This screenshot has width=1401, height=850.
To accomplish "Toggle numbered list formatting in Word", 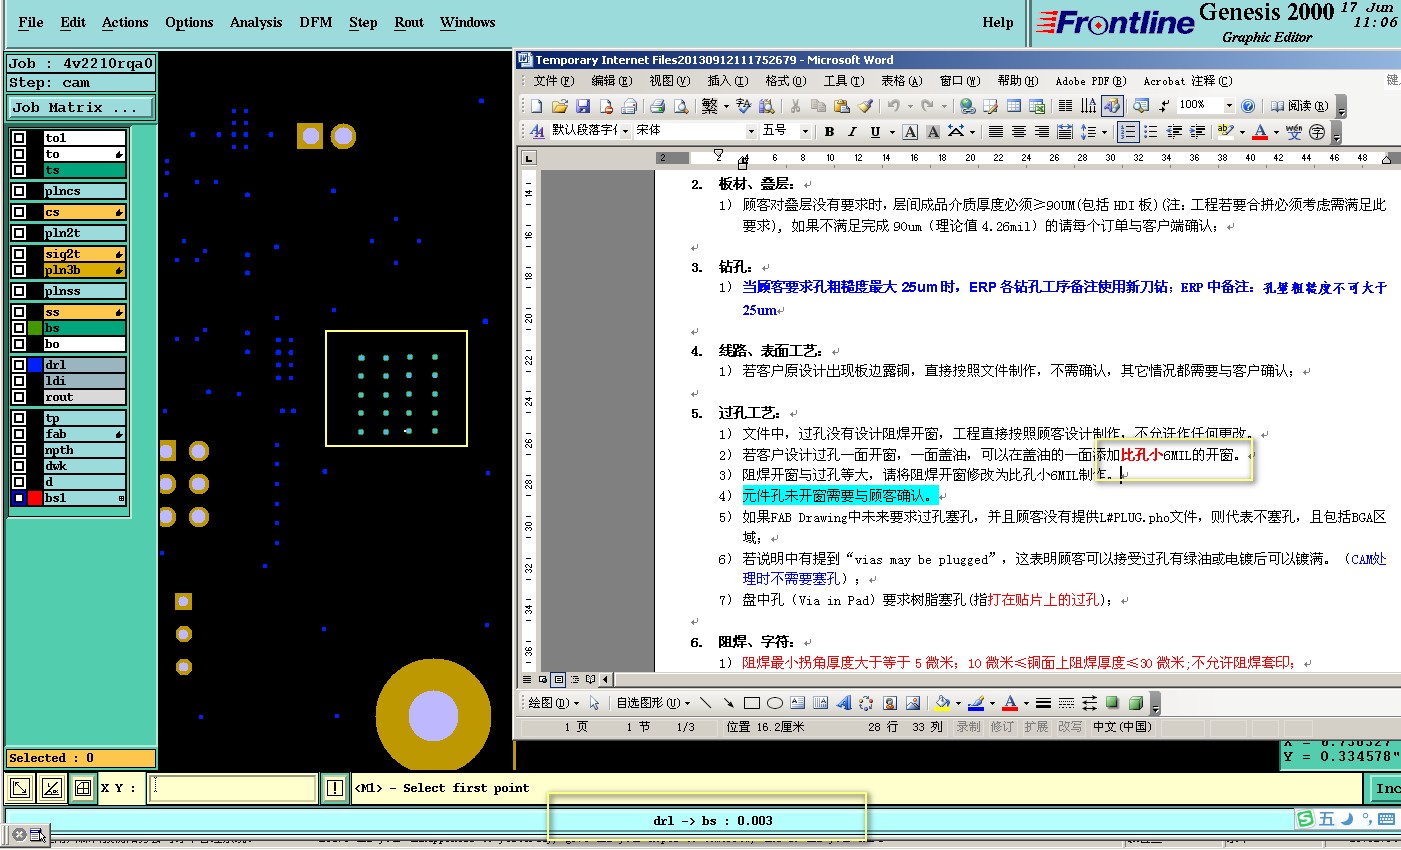I will pos(1128,131).
